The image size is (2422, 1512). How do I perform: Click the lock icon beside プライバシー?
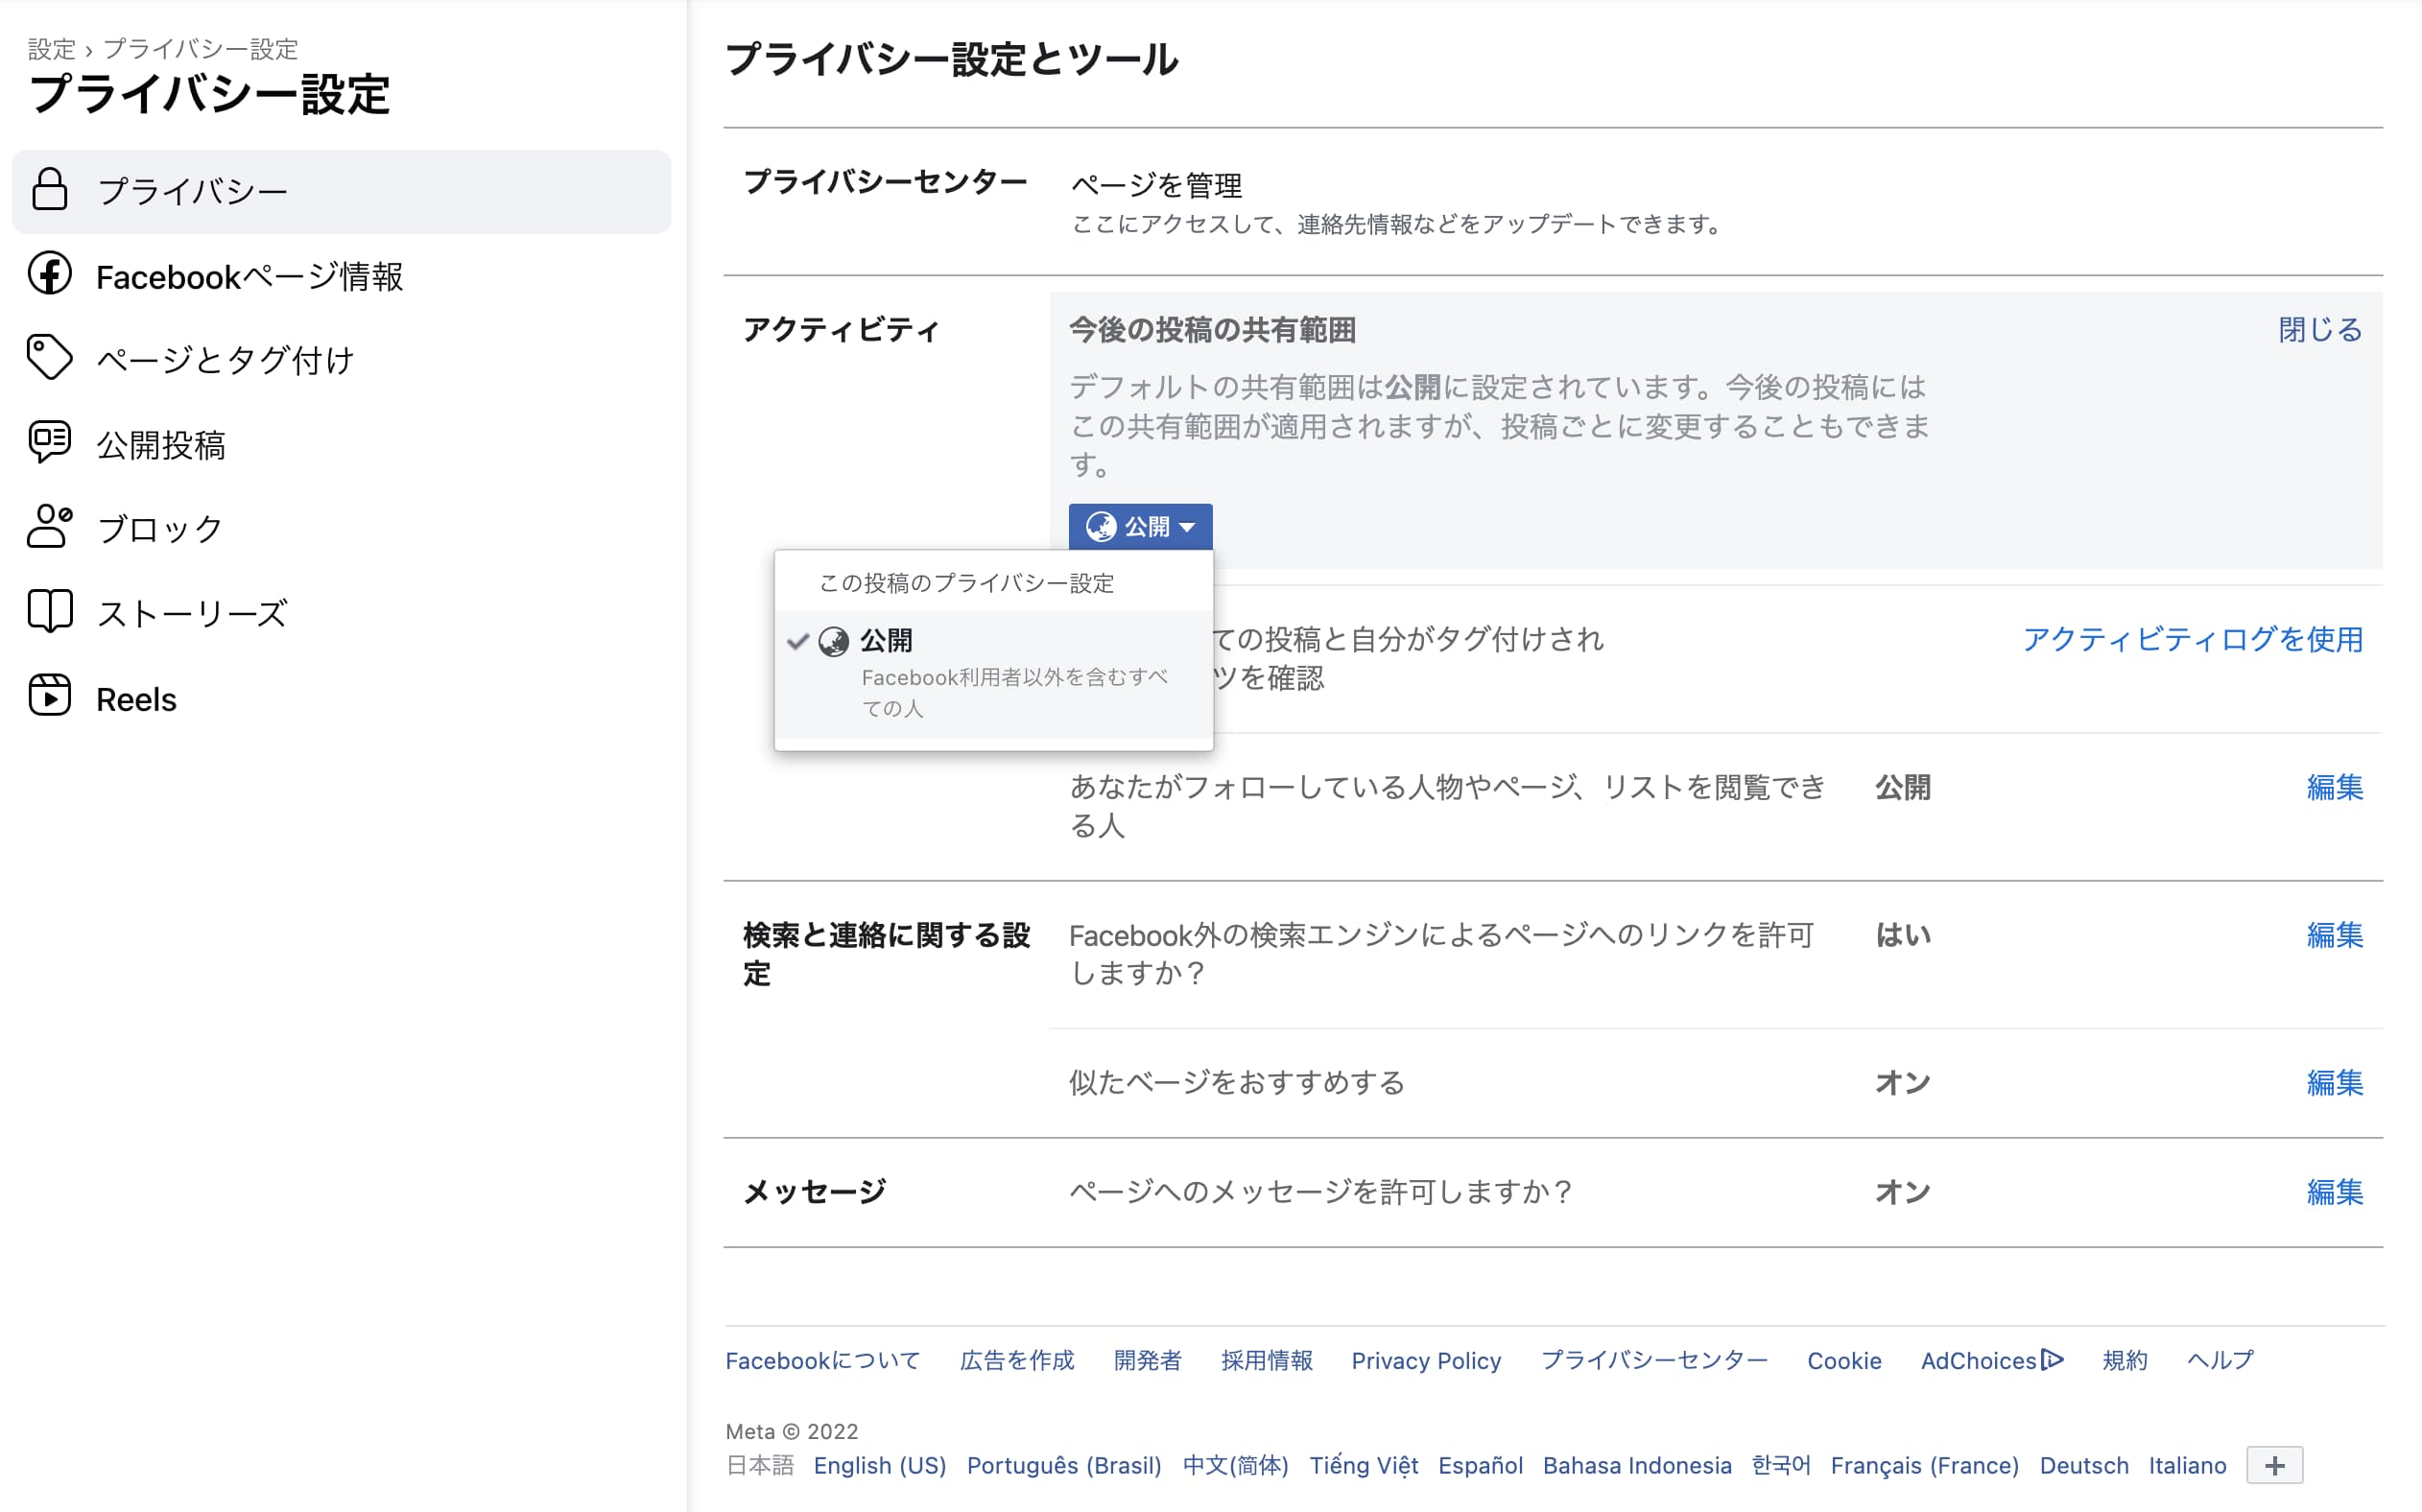49,190
